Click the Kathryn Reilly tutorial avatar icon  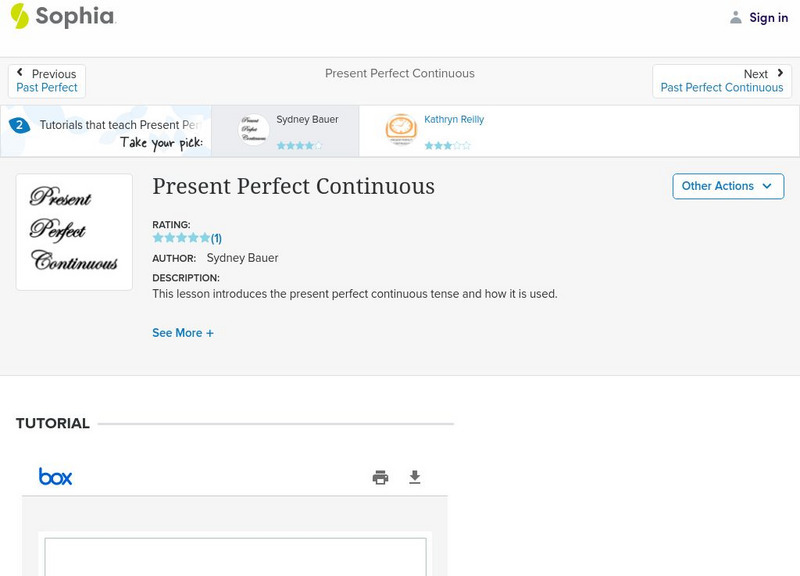click(401, 130)
